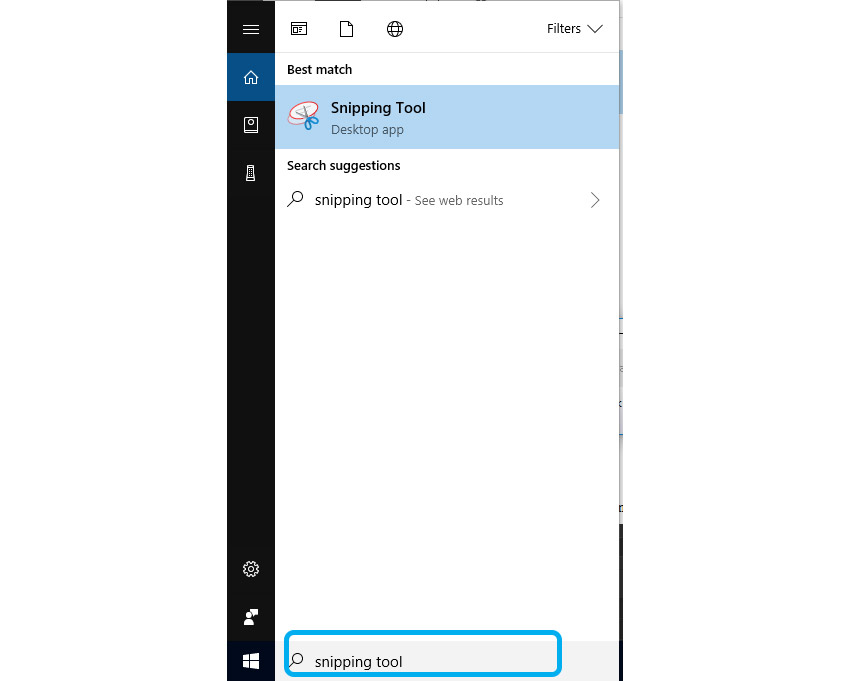850x681 pixels.
Task: Click 'See web results' text
Action: point(459,201)
